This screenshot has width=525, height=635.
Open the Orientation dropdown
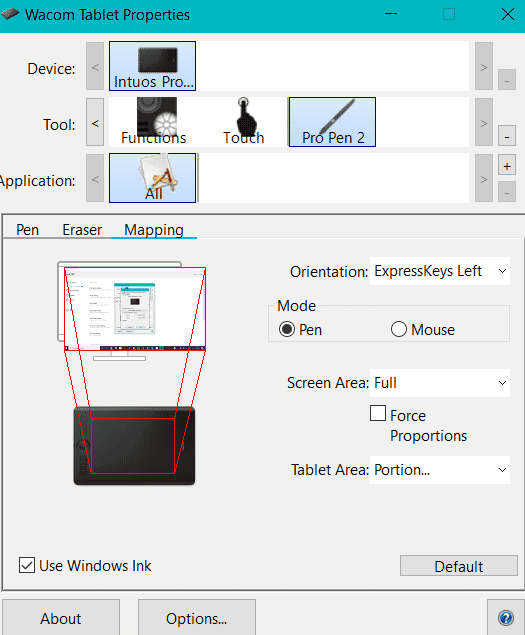(x=440, y=271)
